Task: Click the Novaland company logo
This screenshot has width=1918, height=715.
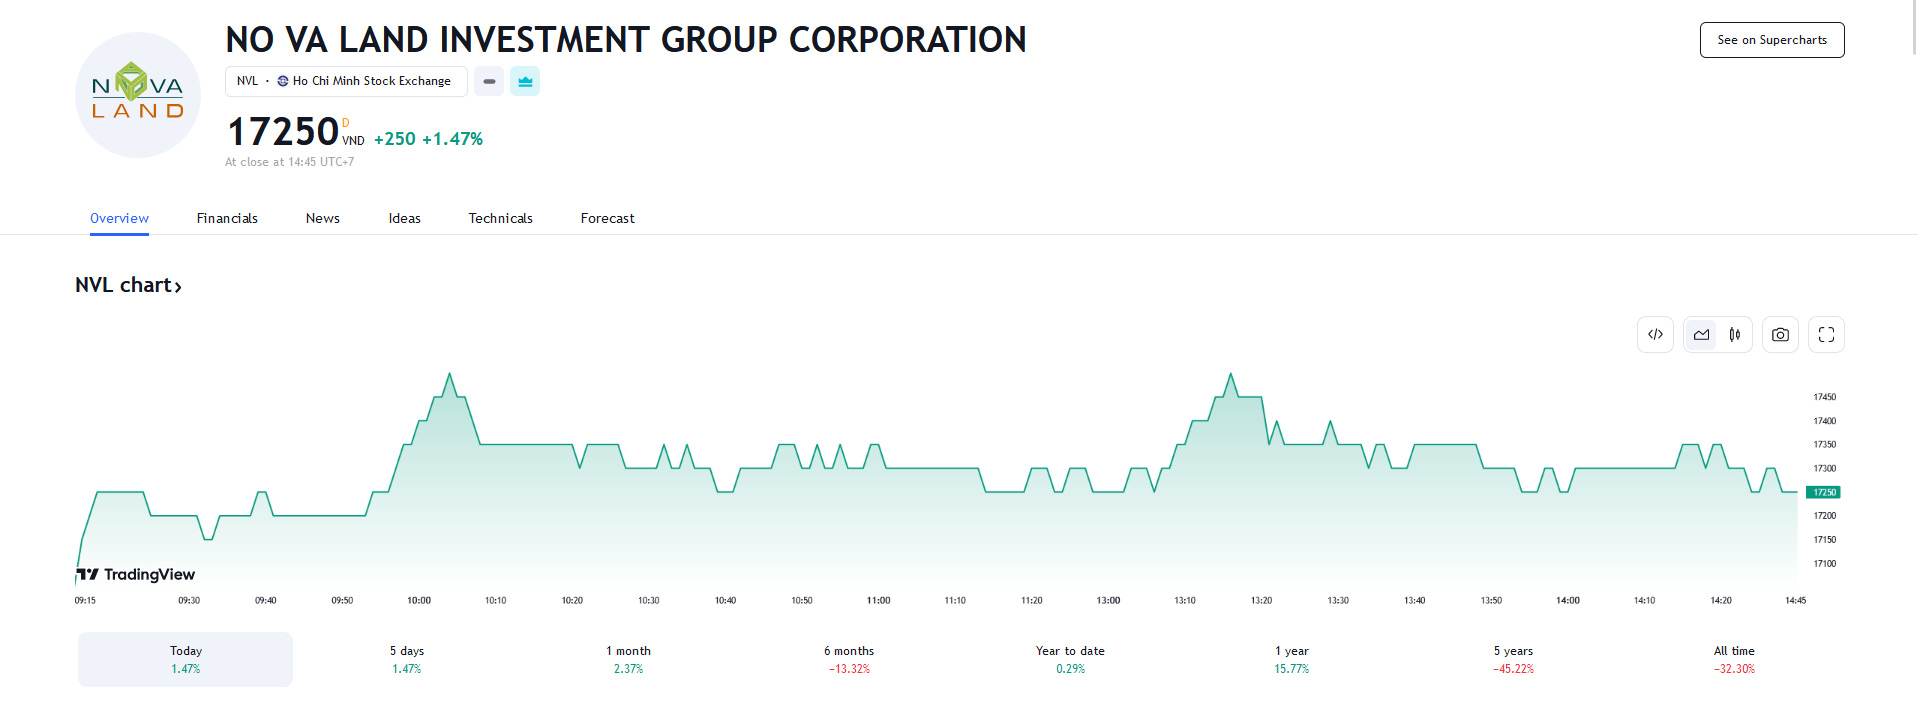Action: coord(138,95)
